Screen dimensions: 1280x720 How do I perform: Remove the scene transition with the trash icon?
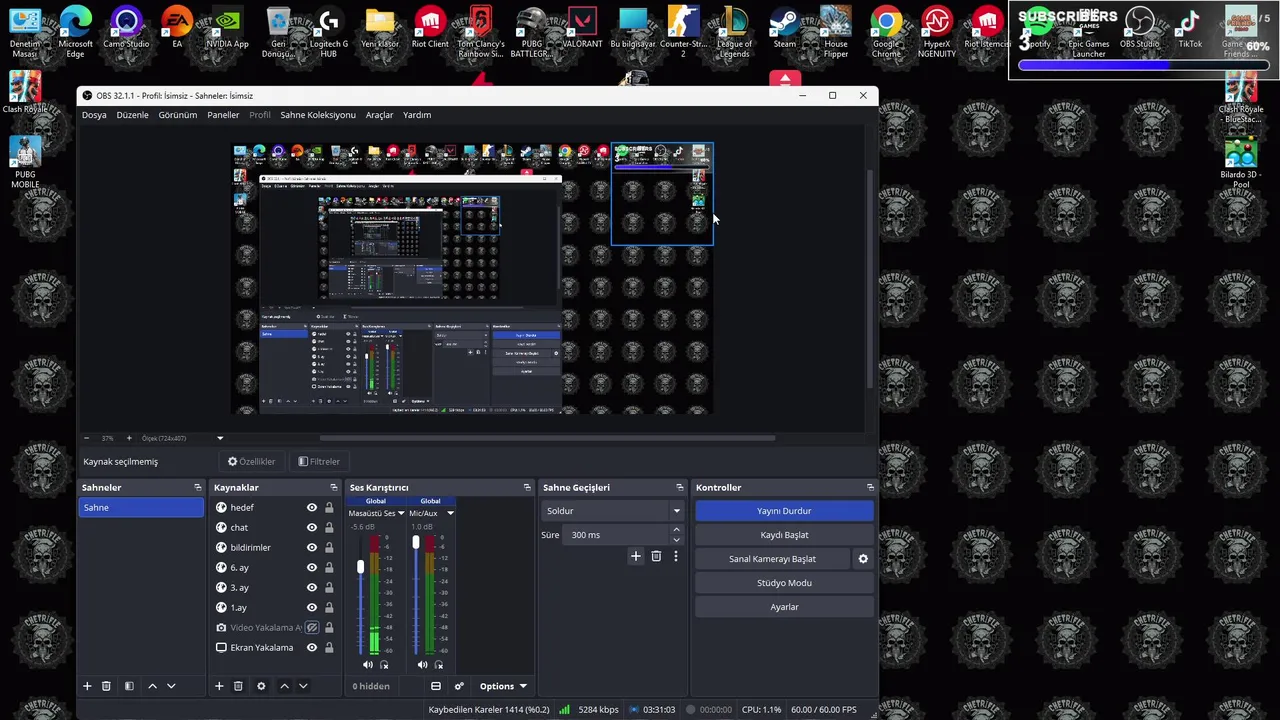pos(656,556)
